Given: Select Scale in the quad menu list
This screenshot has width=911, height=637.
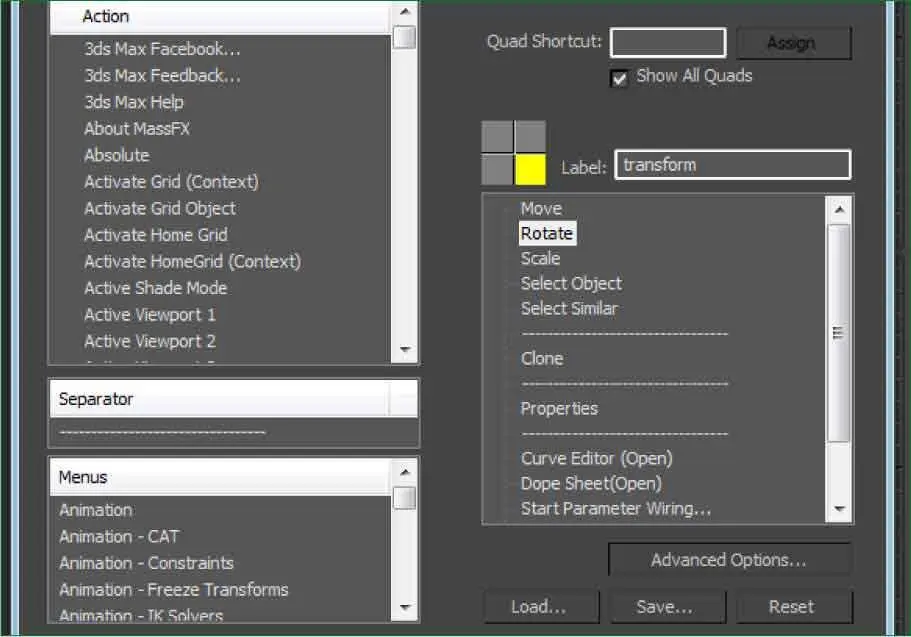Looking at the screenshot, I should pos(540,259).
